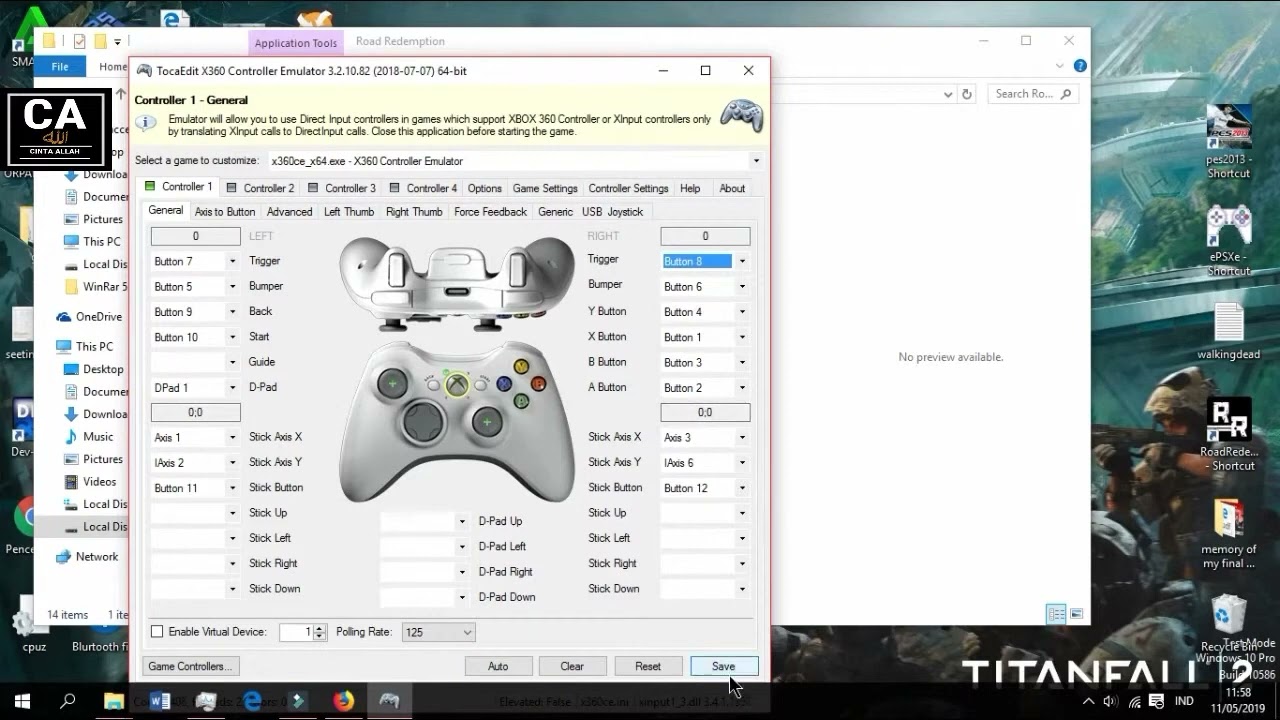Show hidden system tray icons with the chevron
This screenshot has width=1280, height=720.
click(x=1088, y=701)
